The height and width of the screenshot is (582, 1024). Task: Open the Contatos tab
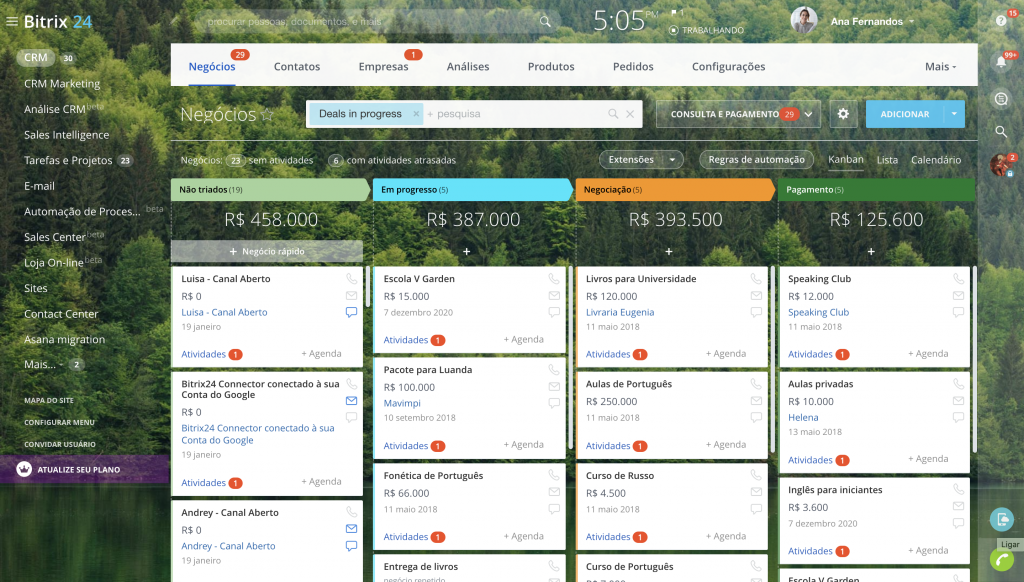pos(297,67)
